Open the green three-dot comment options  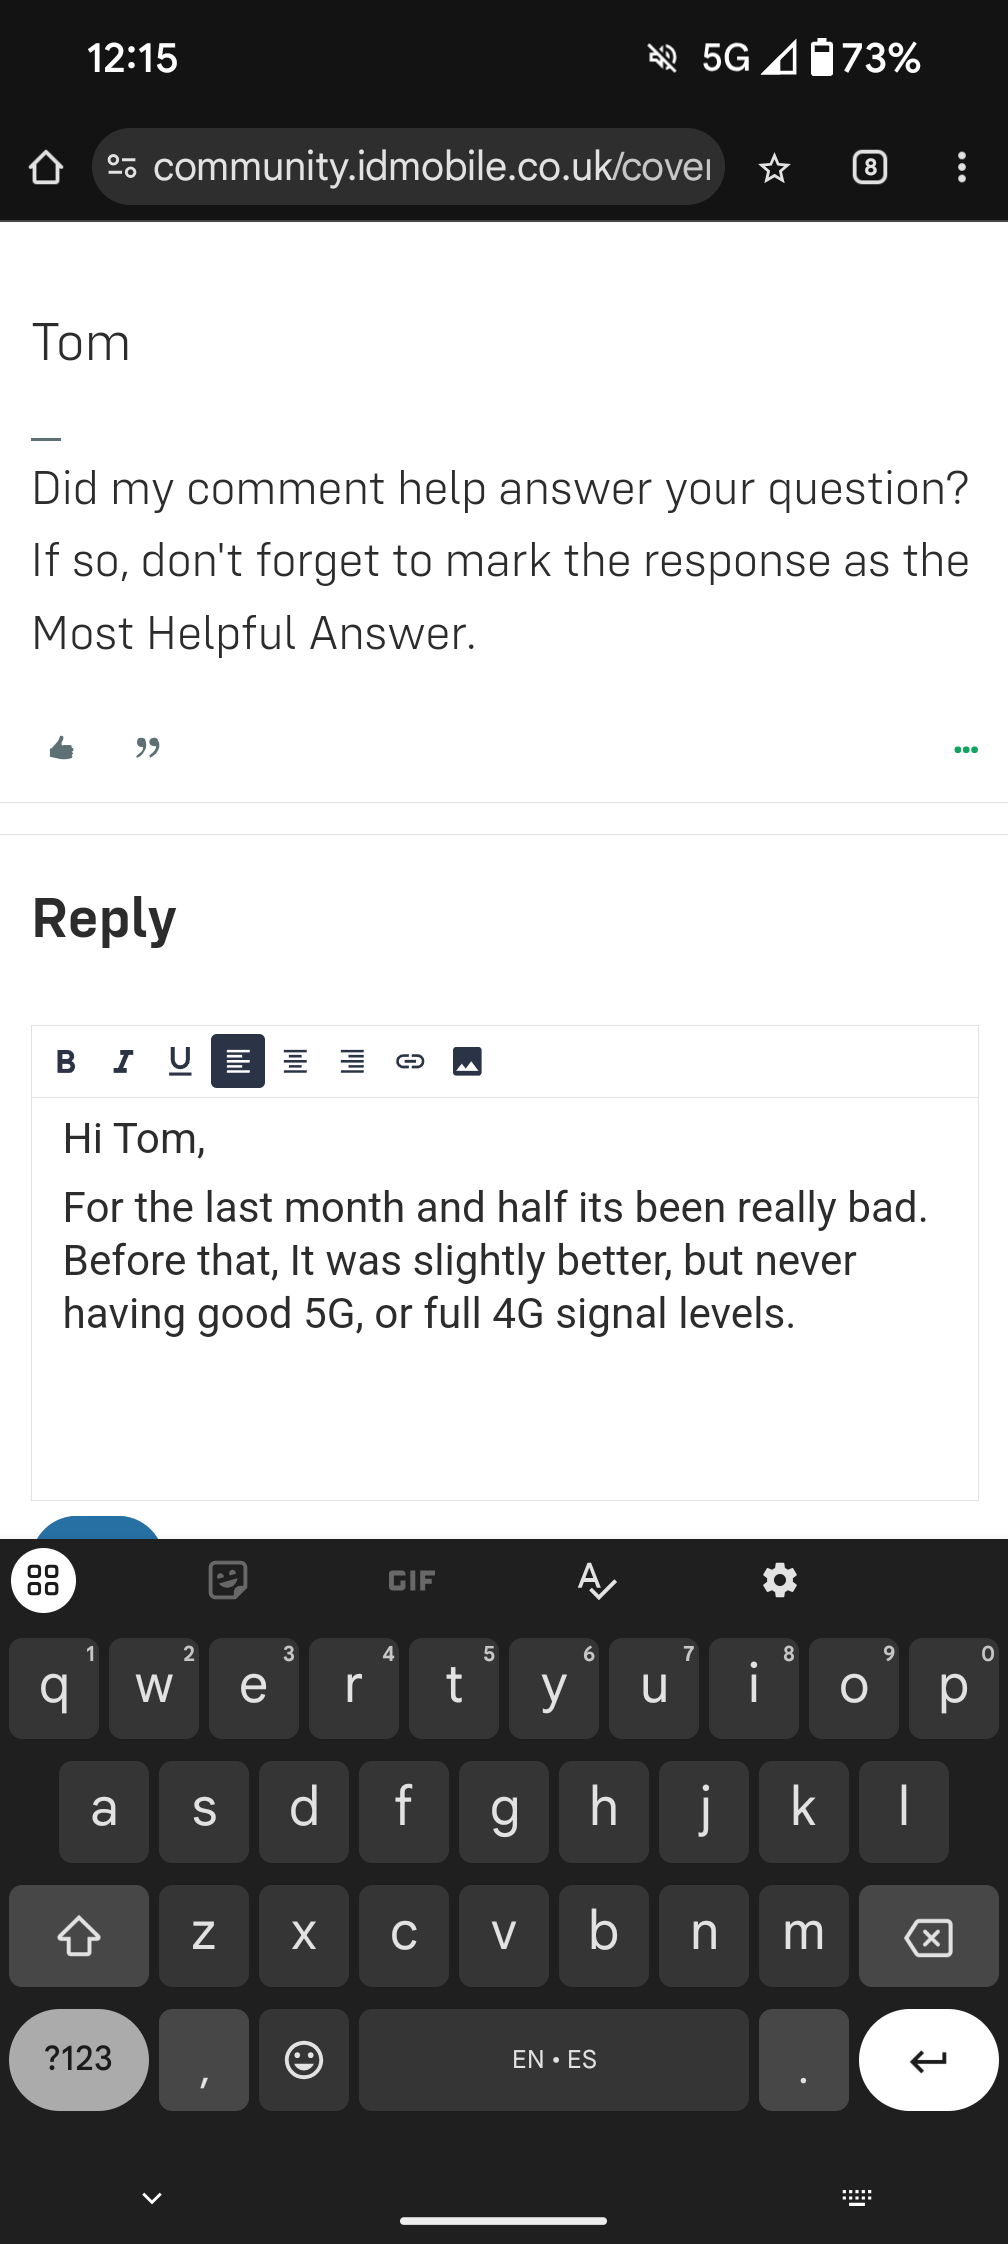pos(966,749)
